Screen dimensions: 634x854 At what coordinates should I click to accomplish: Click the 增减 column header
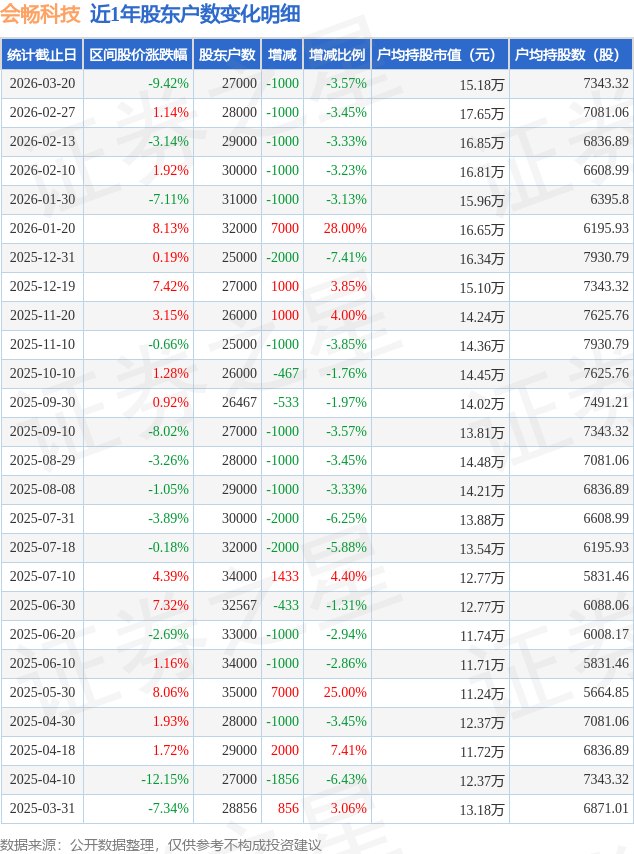tap(282, 54)
